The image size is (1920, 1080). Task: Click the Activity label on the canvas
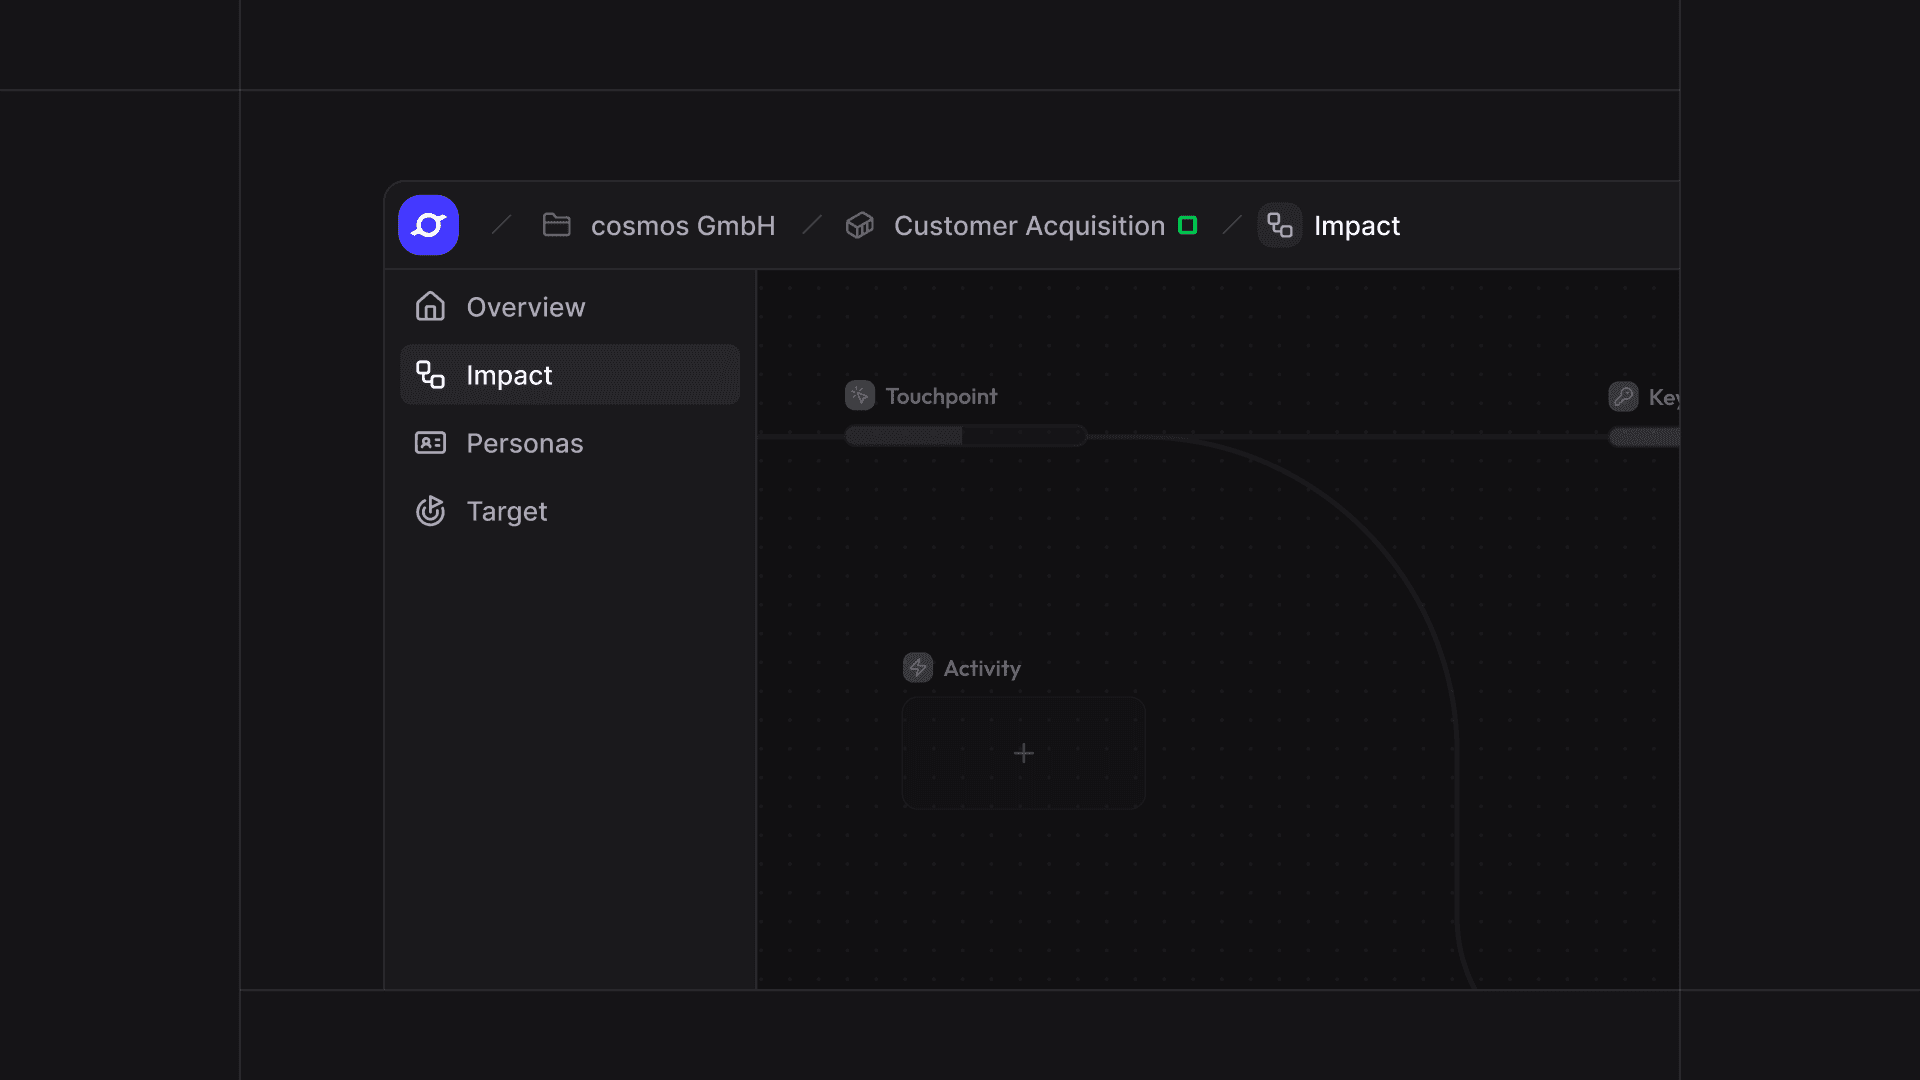[982, 668]
